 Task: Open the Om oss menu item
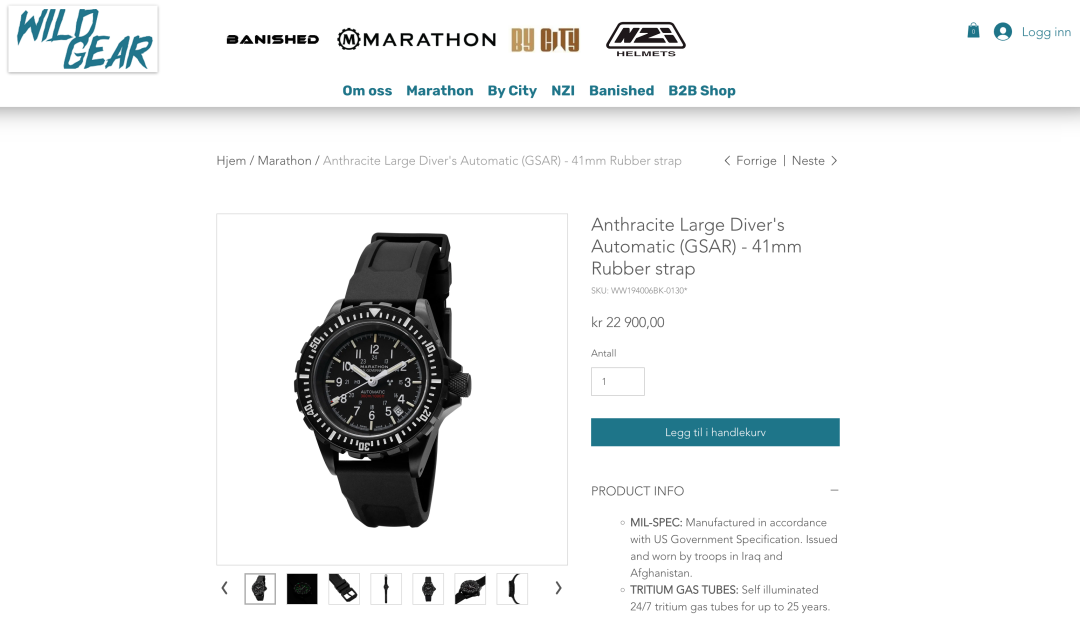[x=367, y=91]
